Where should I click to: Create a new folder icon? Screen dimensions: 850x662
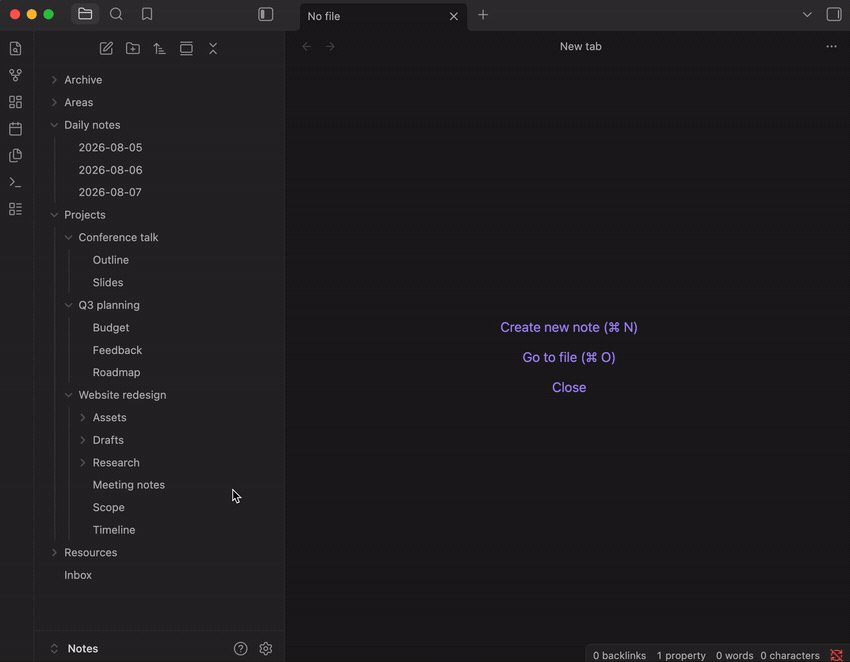pyautogui.click(x=133, y=48)
